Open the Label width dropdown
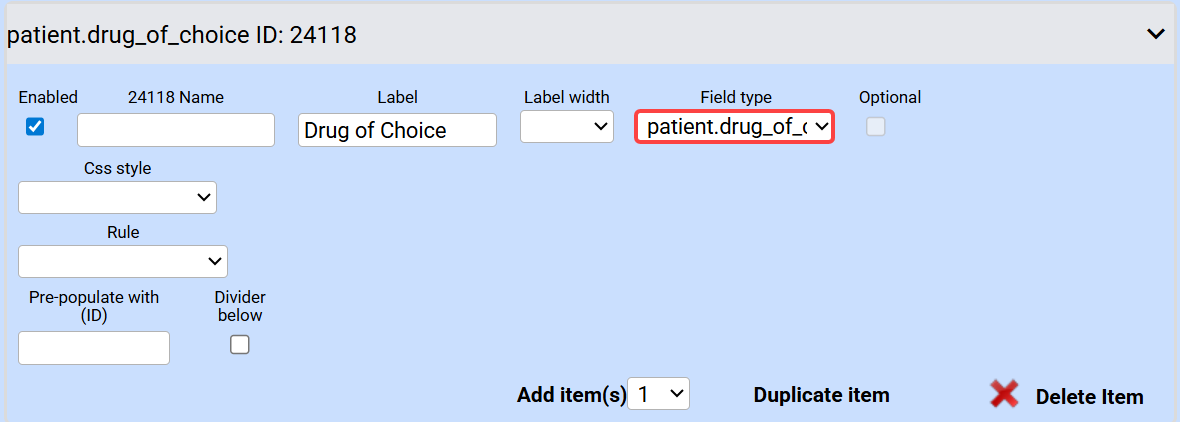The image size is (1180, 422). (567, 127)
